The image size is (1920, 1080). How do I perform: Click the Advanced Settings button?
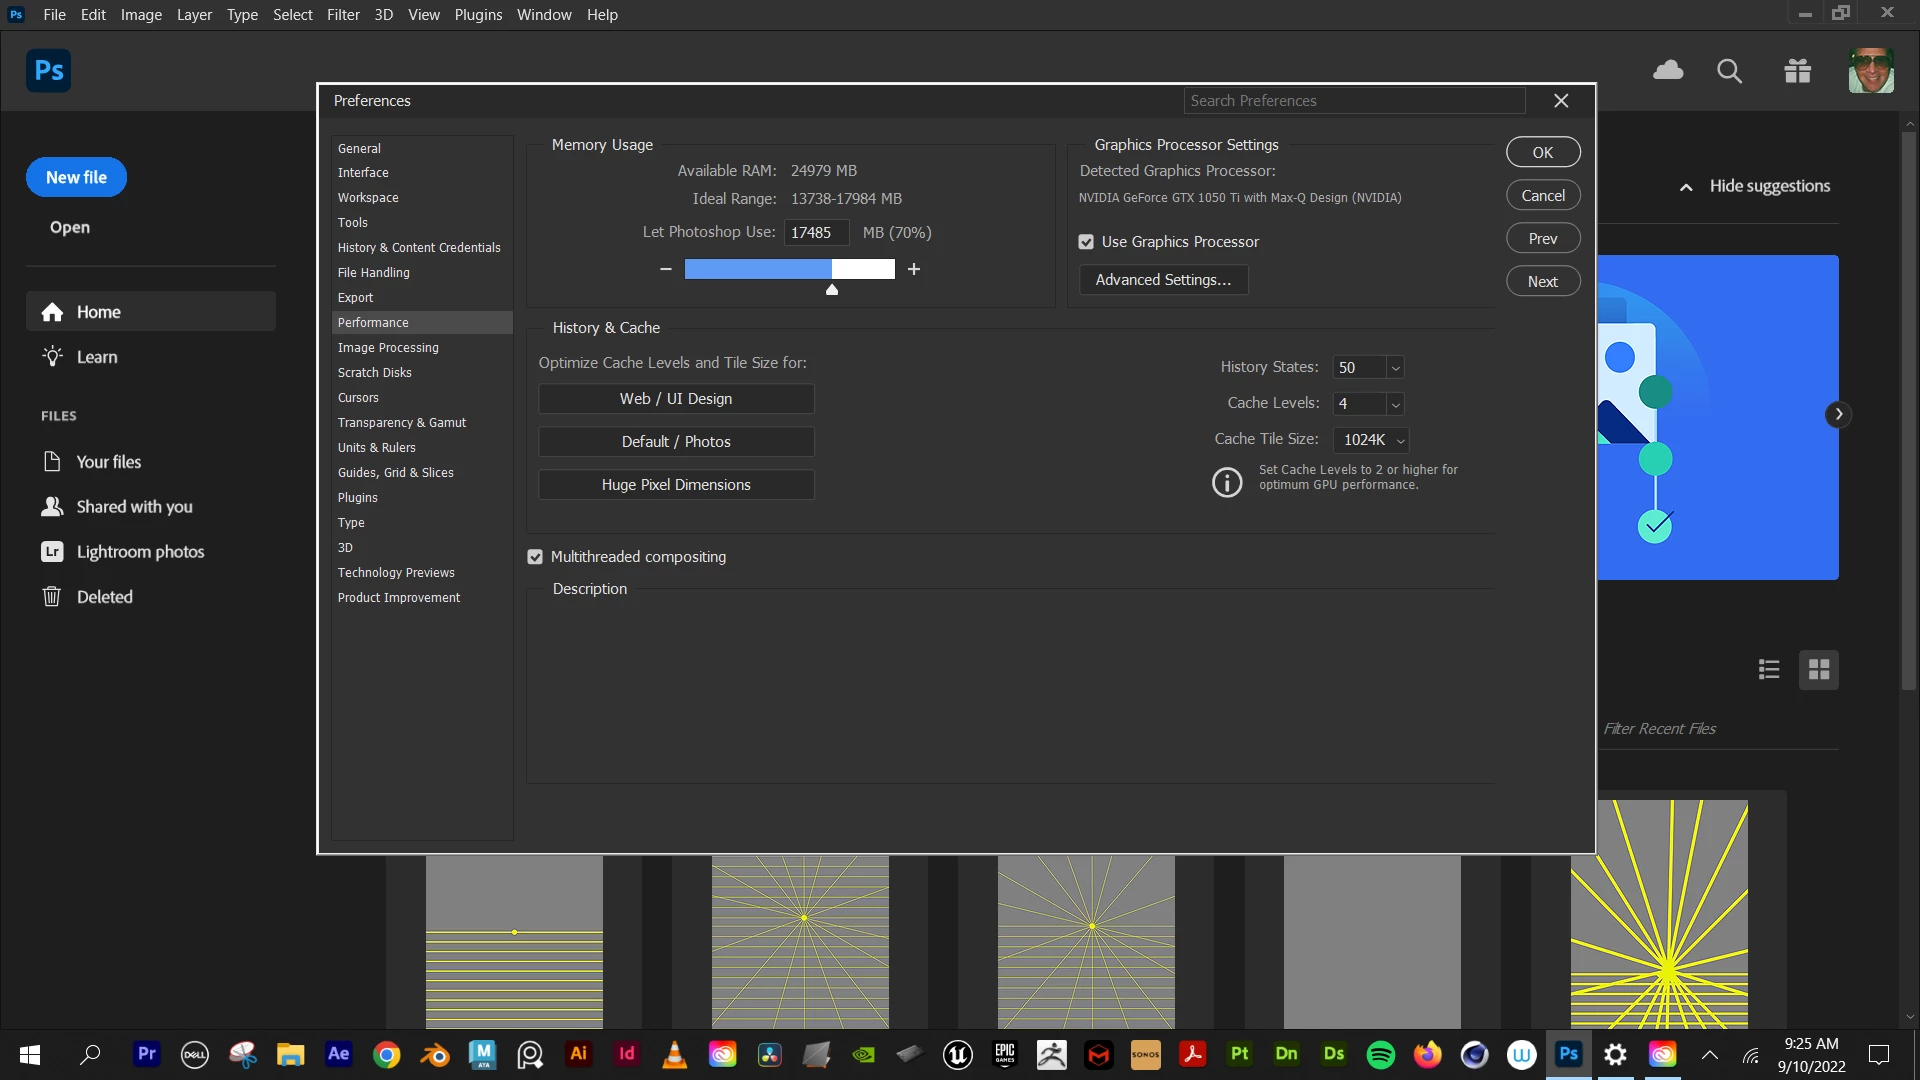(1163, 280)
